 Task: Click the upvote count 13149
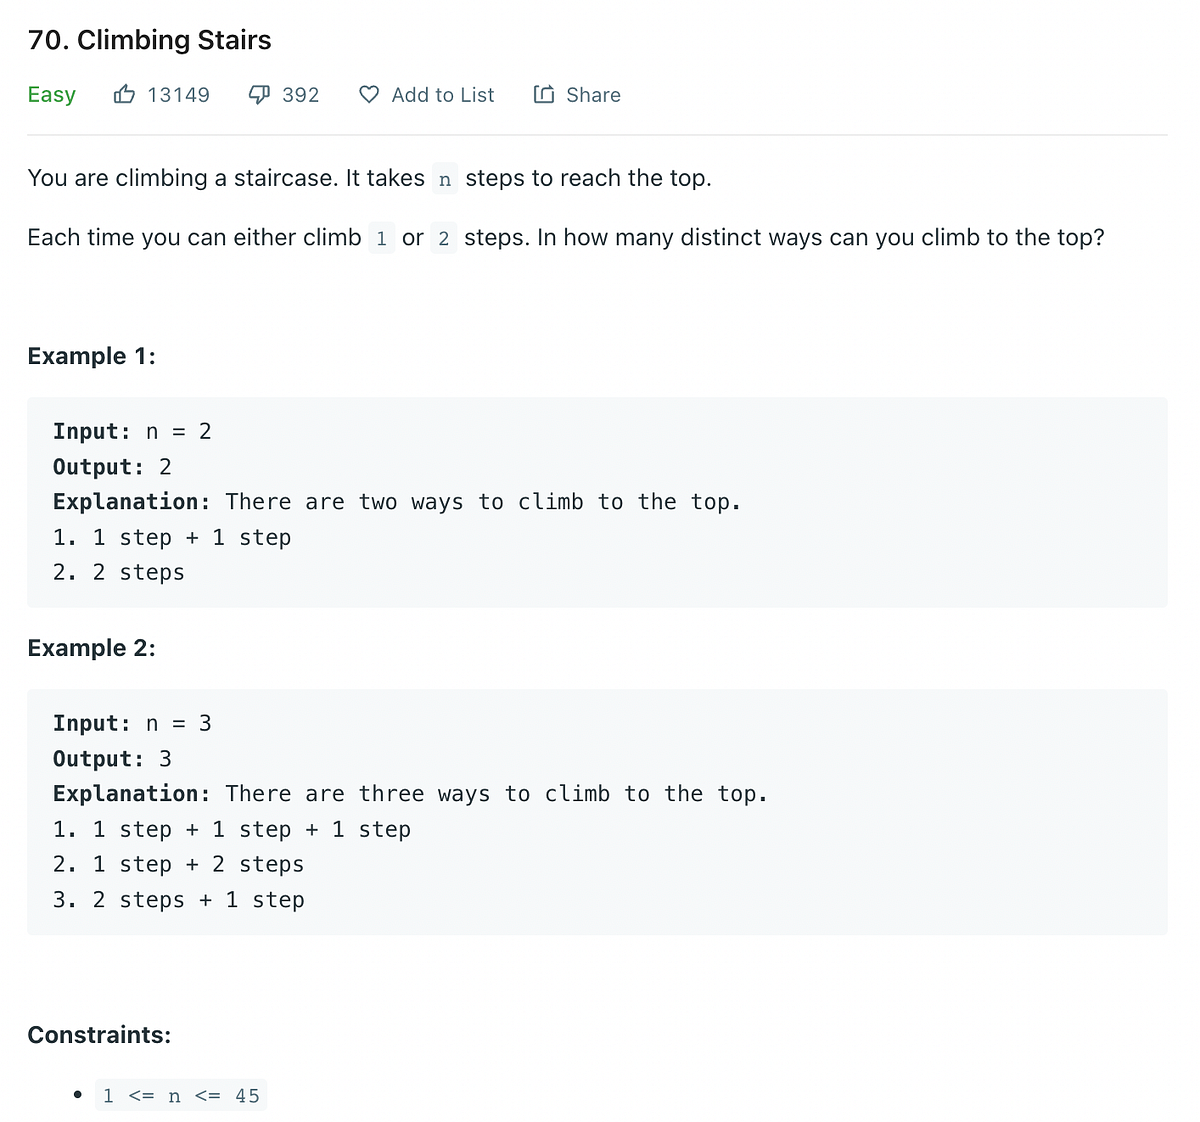click(x=179, y=94)
